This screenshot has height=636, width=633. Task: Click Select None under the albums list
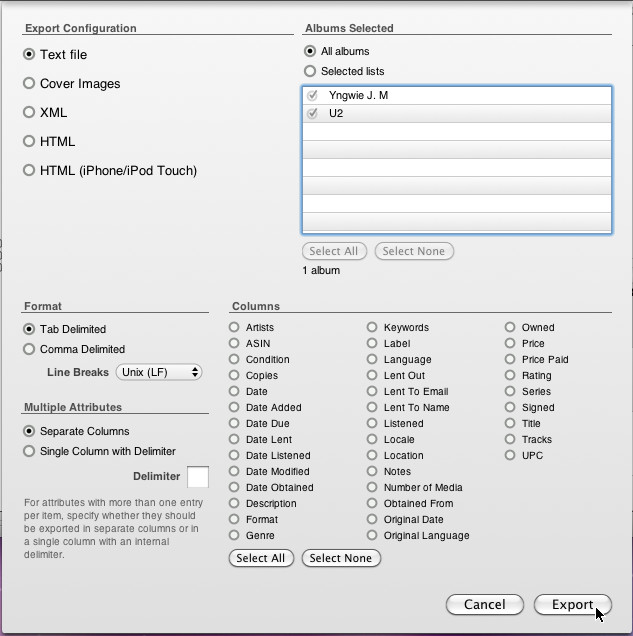pyautogui.click(x=414, y=251)
